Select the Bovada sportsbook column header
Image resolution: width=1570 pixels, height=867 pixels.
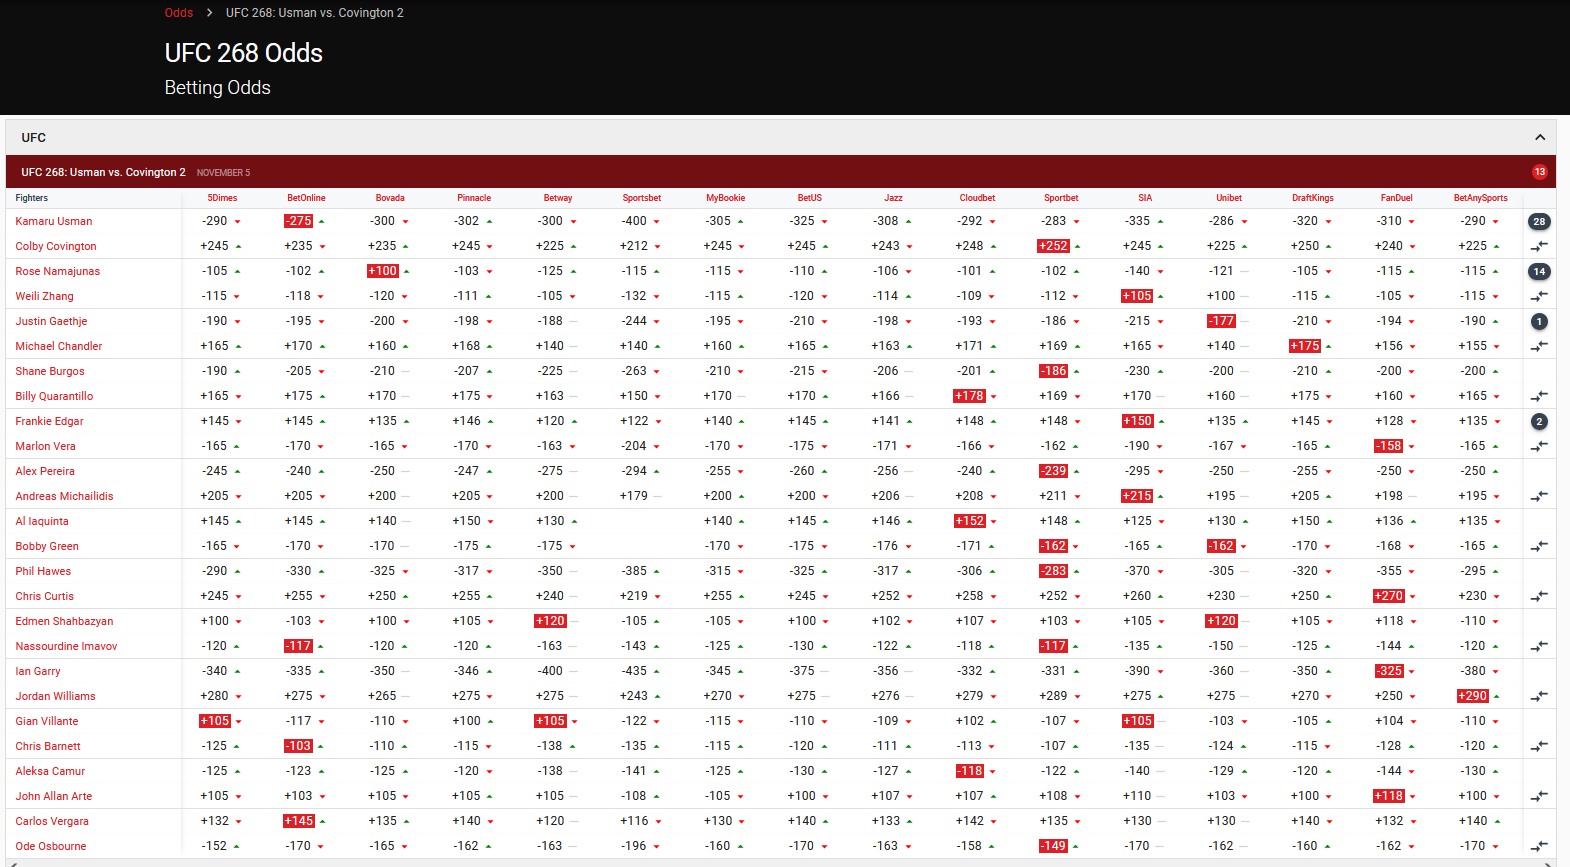390,198
